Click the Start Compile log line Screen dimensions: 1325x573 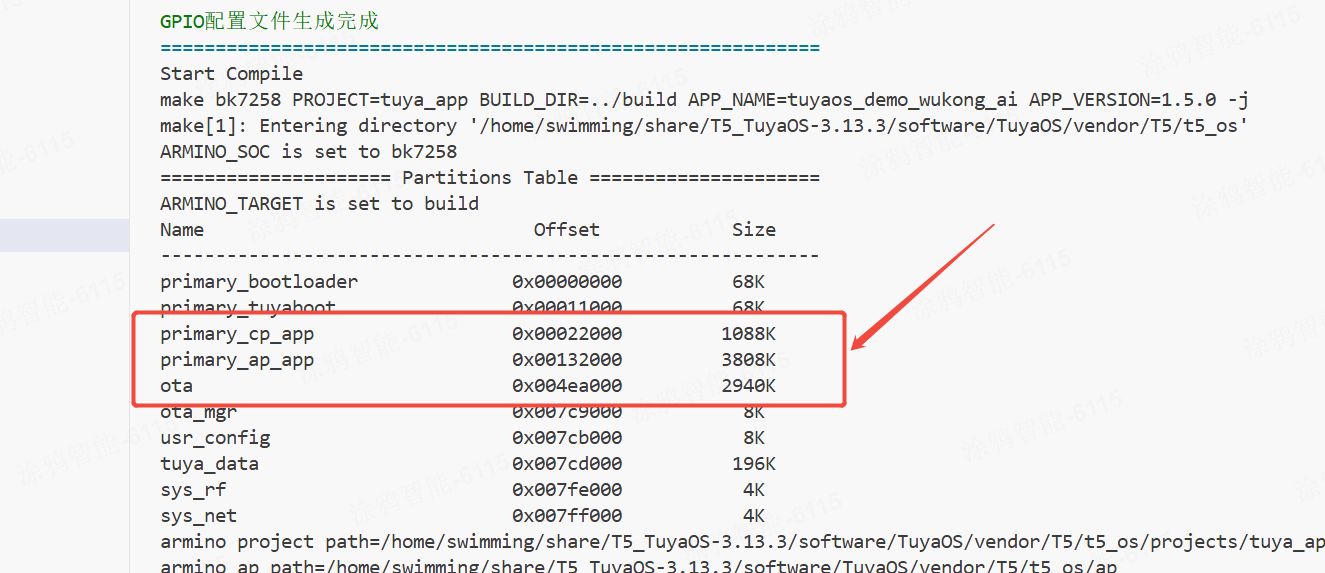coord(231,74)
